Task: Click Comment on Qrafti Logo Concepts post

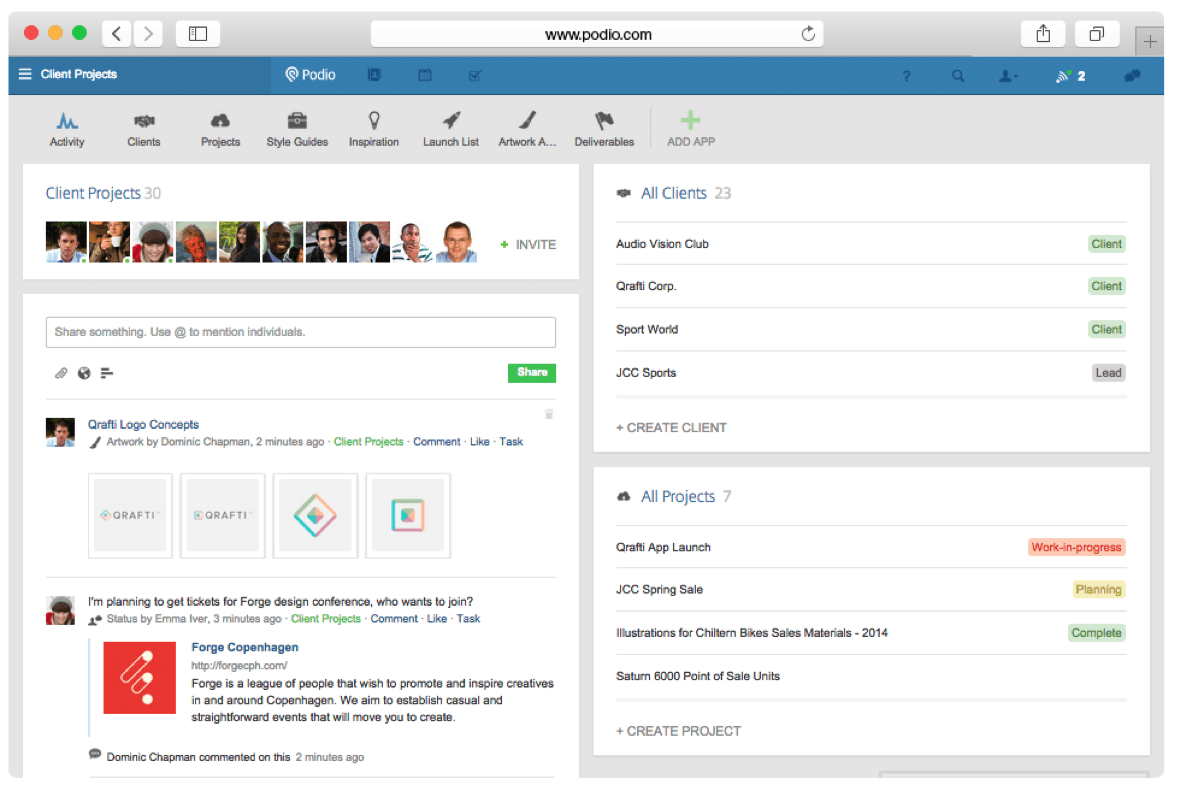Action: click(436, 442)
